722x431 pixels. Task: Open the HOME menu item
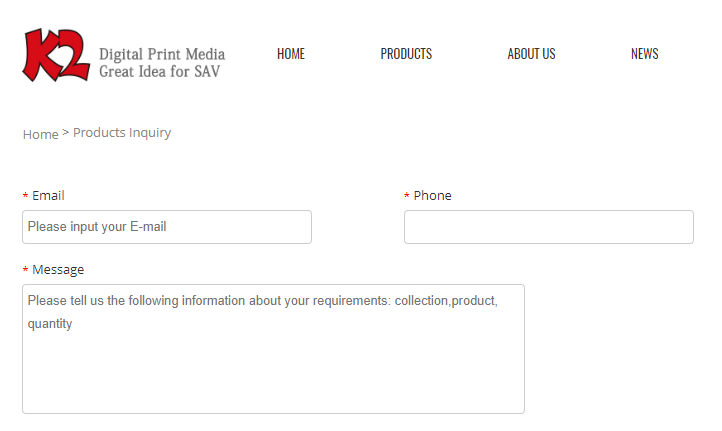click(x=291, y=54)
